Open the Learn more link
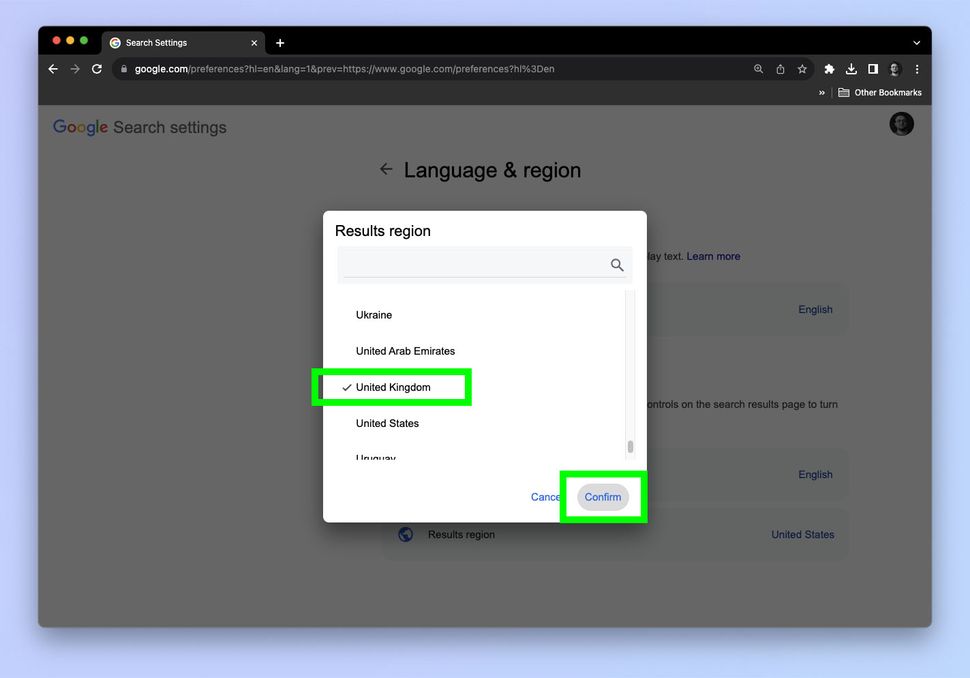Image resolution: width=970 pixels, height=678 pixels. click(x=712, y=256)
